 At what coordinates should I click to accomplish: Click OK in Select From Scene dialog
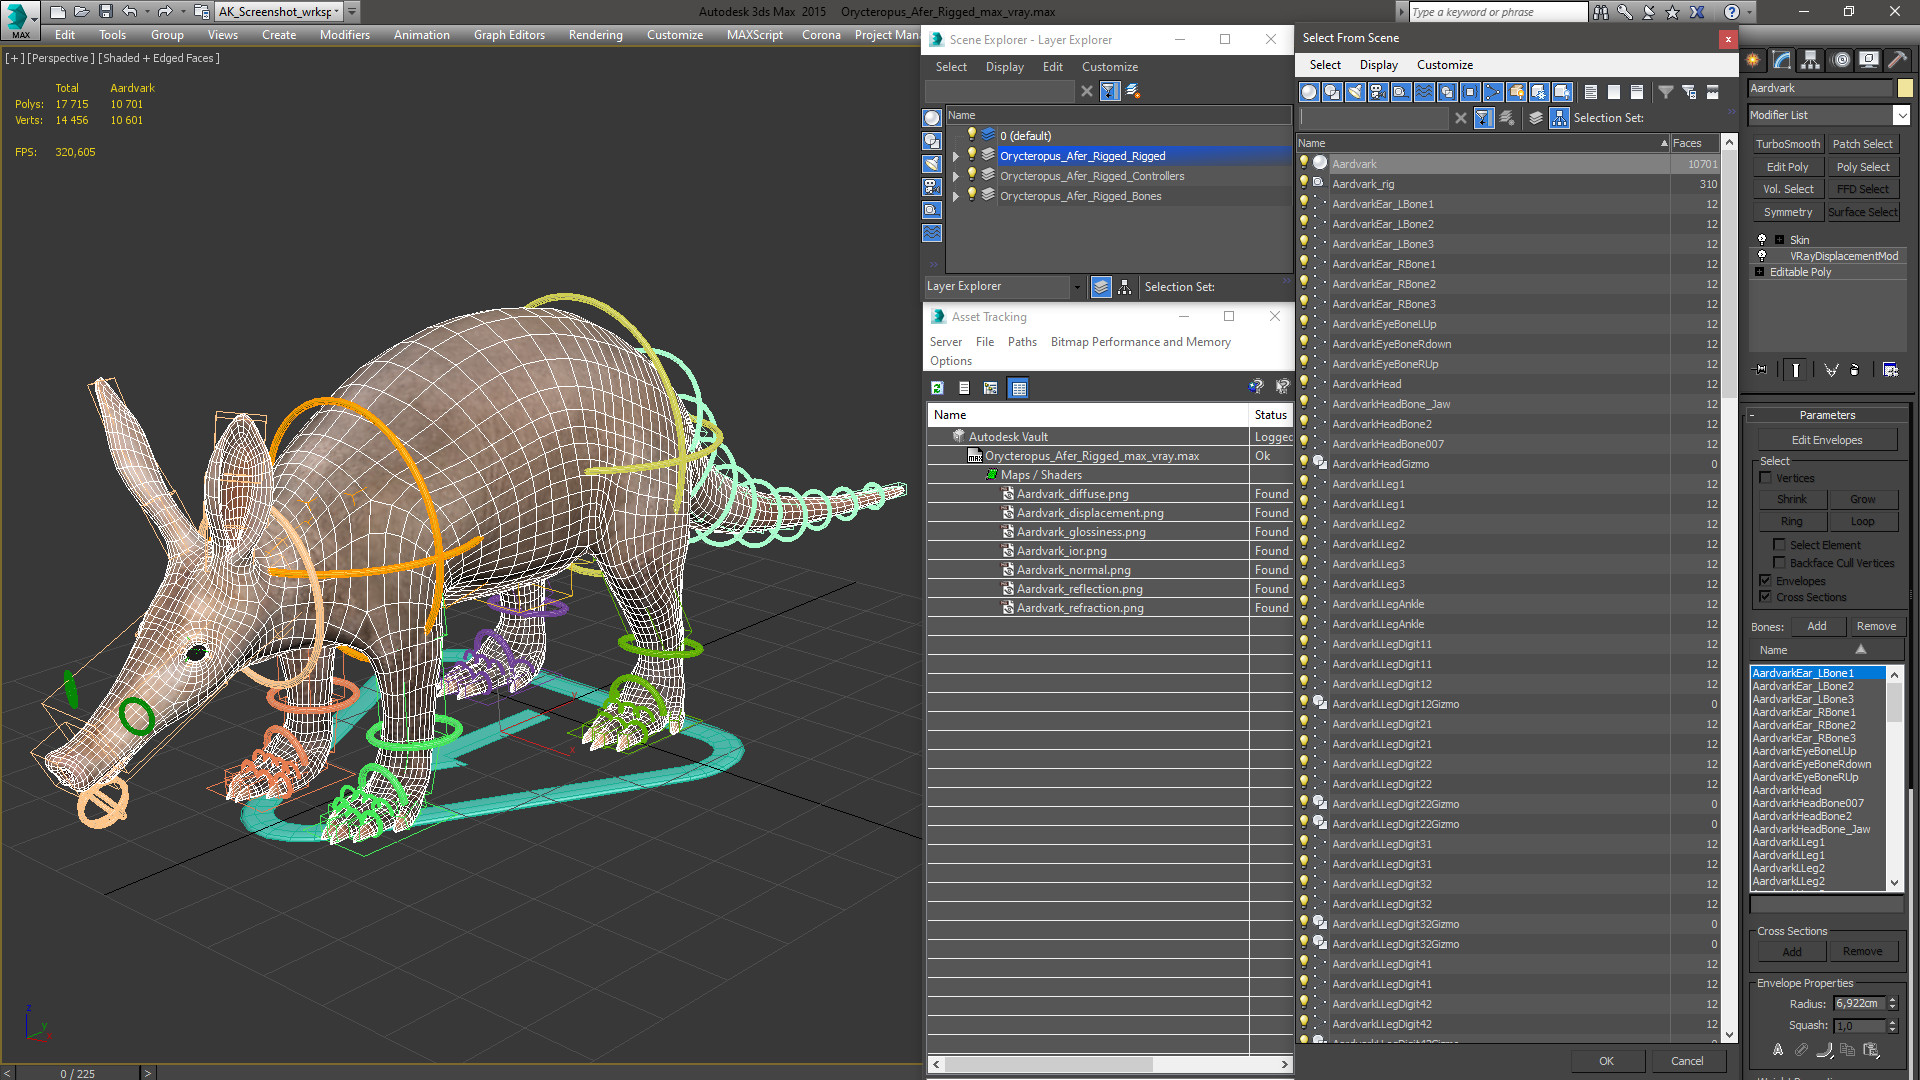point(1606,1061)
